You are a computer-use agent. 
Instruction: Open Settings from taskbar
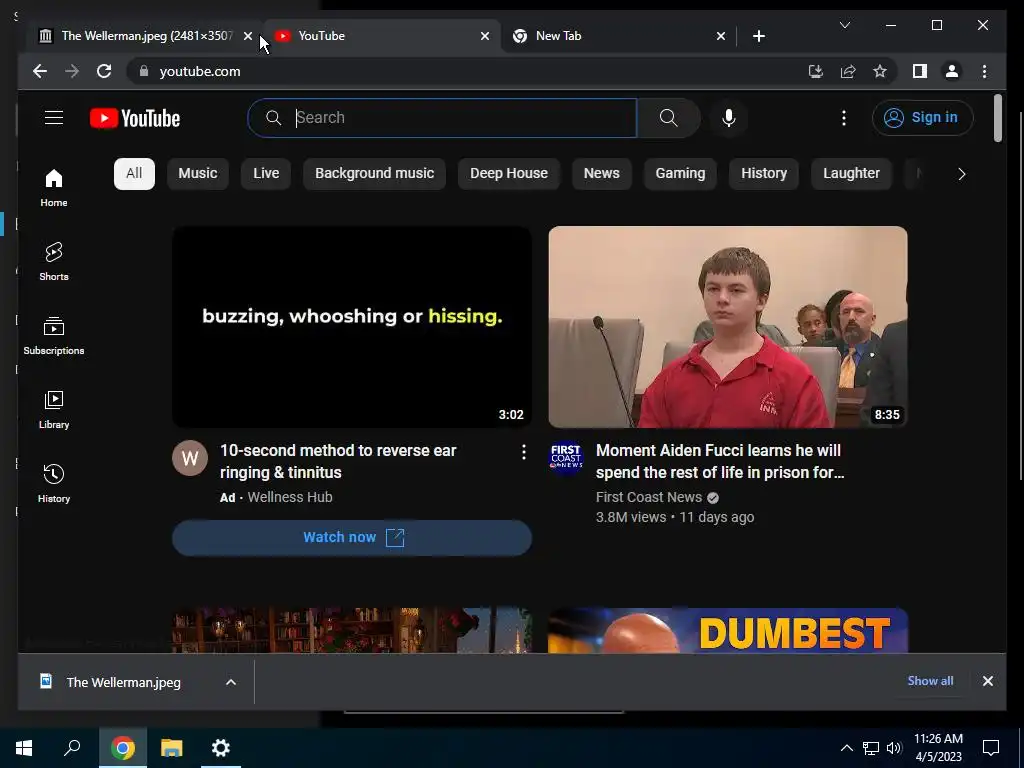click(x=221, y=748)
